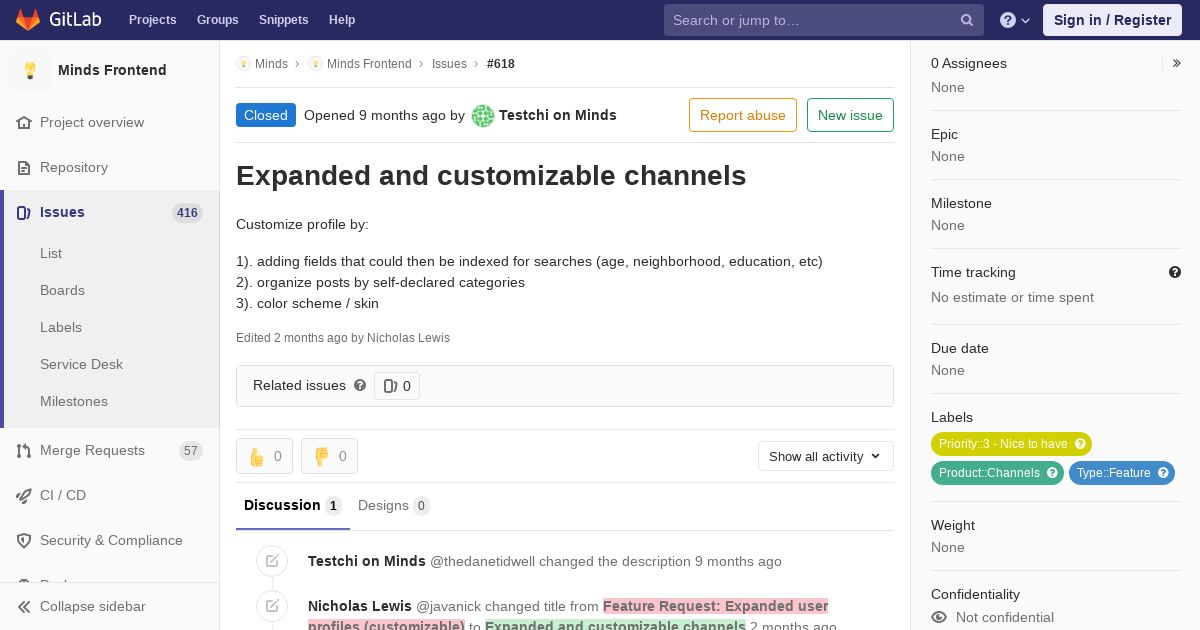Image resolution: width=1200 pixels, height=630 pixels.
Task: Click the Project overview home icon
Action: tap(24, 123)
